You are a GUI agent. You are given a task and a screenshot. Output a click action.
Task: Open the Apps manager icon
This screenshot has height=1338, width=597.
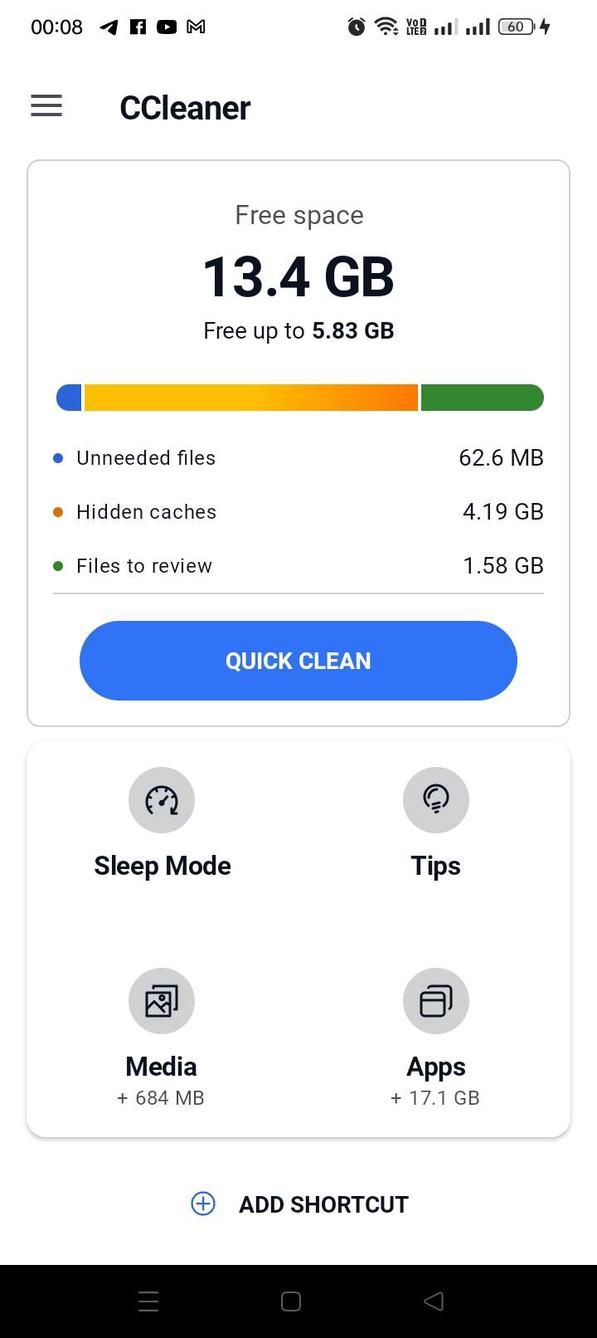pos(435,1000)
